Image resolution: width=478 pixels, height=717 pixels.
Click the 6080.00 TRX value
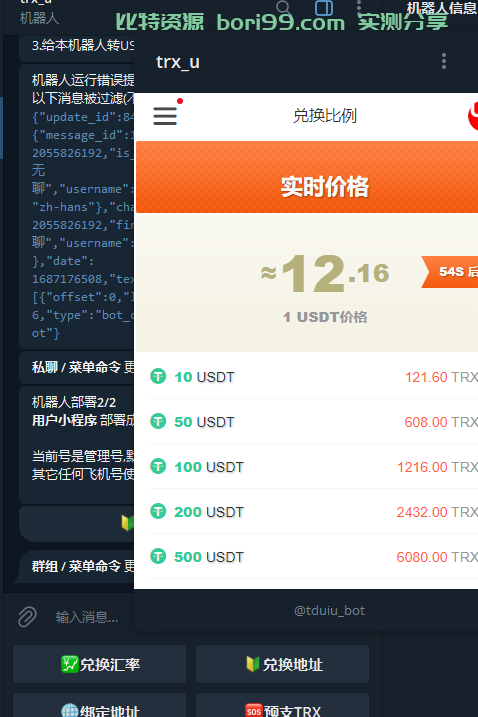click(x=437, y=557)
